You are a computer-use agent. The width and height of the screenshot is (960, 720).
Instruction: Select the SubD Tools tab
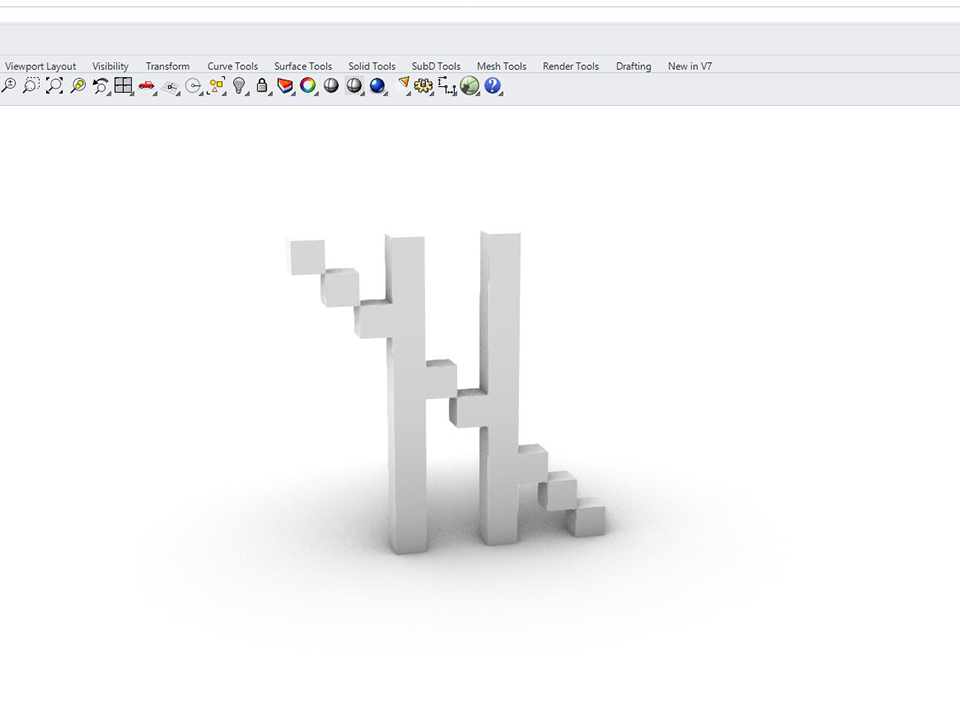click(x=436, y=66)
